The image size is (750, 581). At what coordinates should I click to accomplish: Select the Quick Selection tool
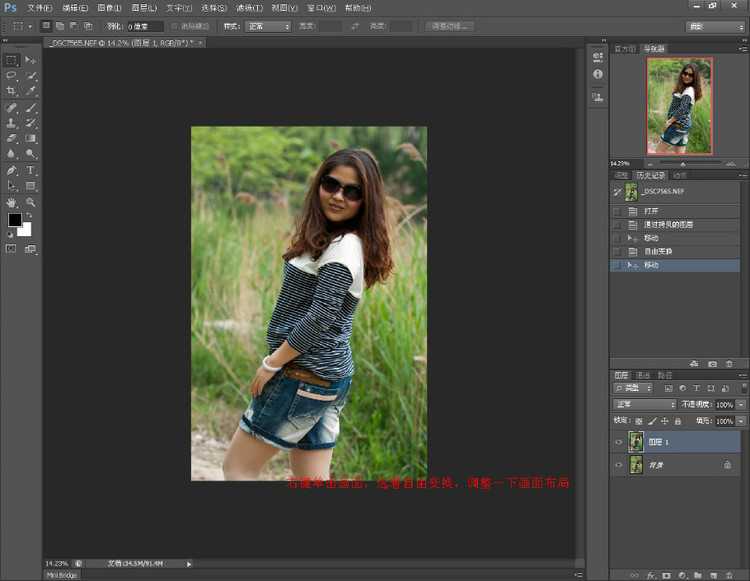[x=31, y=75]
